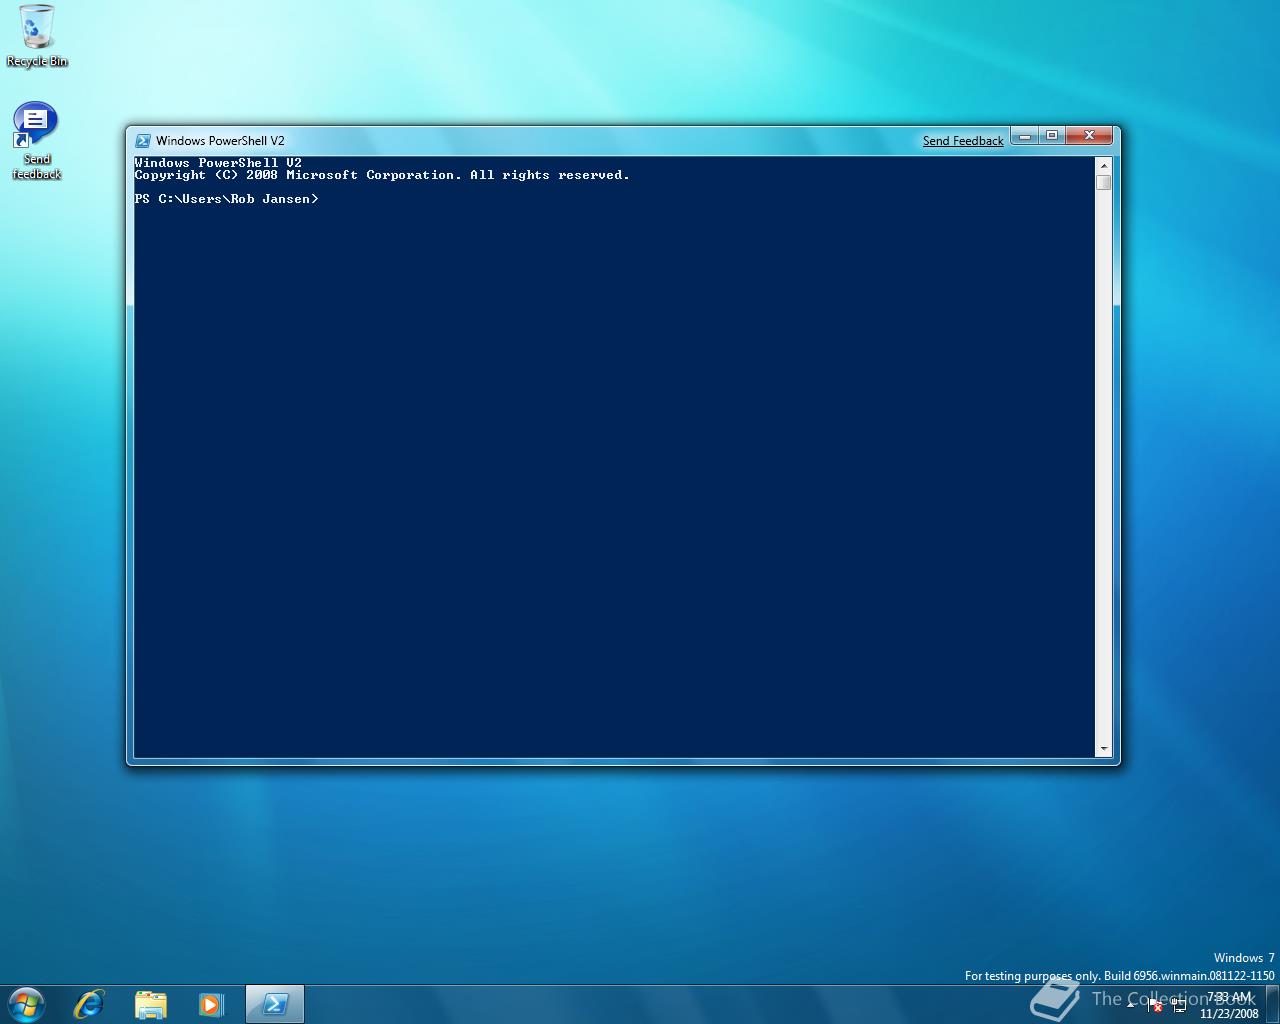Viewport: 1280px width, 1024px height.
Task: Click the PS C:\Users\Rob Jansen> prompt line
Action: click(x=226, y=199)
